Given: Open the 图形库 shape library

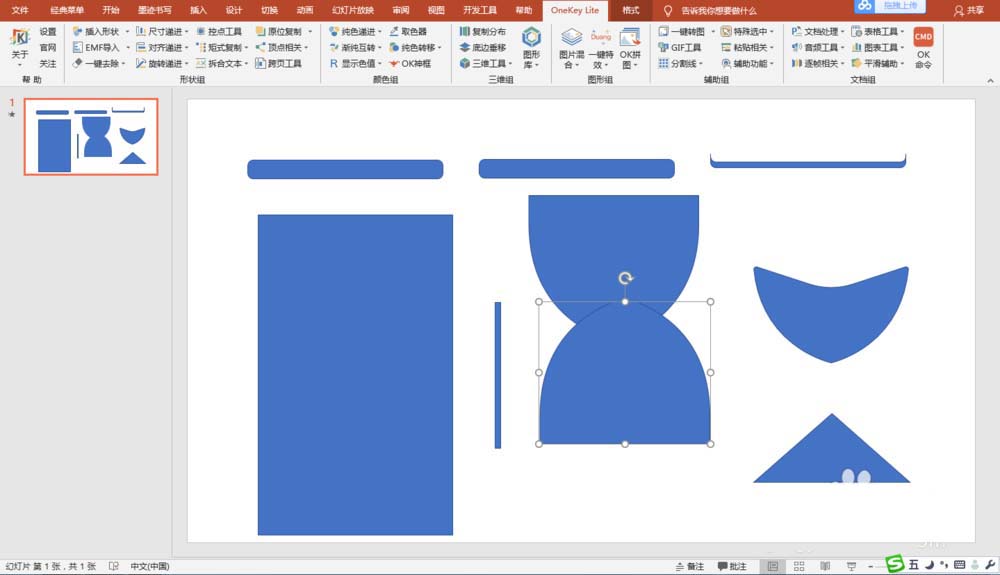Looking at the screenshot, I should pos(531,48).
